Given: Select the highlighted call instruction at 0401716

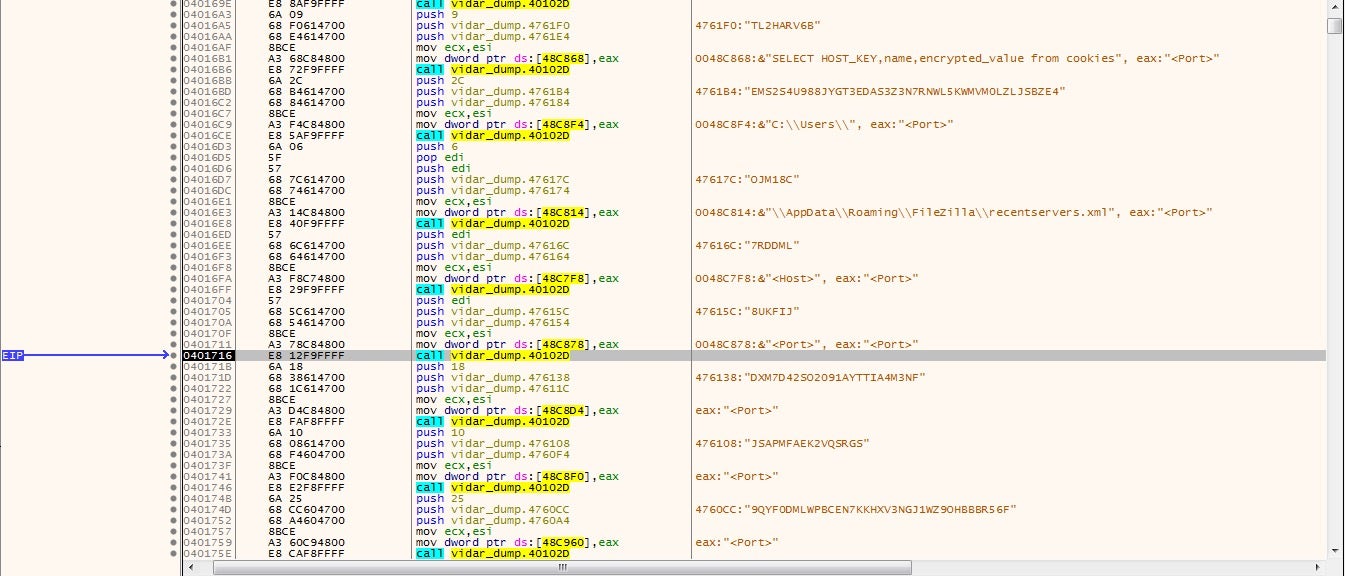Looking at the screenshot, I should [x=492, y=355].
